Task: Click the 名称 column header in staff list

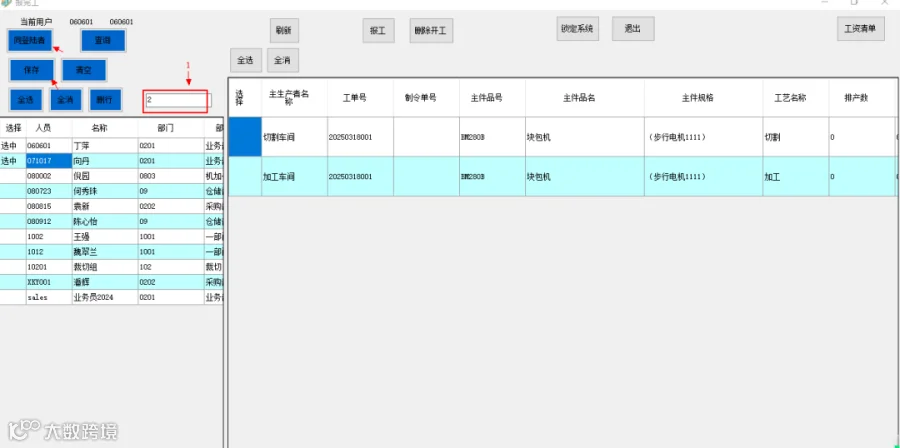Action: click(x=105, y=128)
